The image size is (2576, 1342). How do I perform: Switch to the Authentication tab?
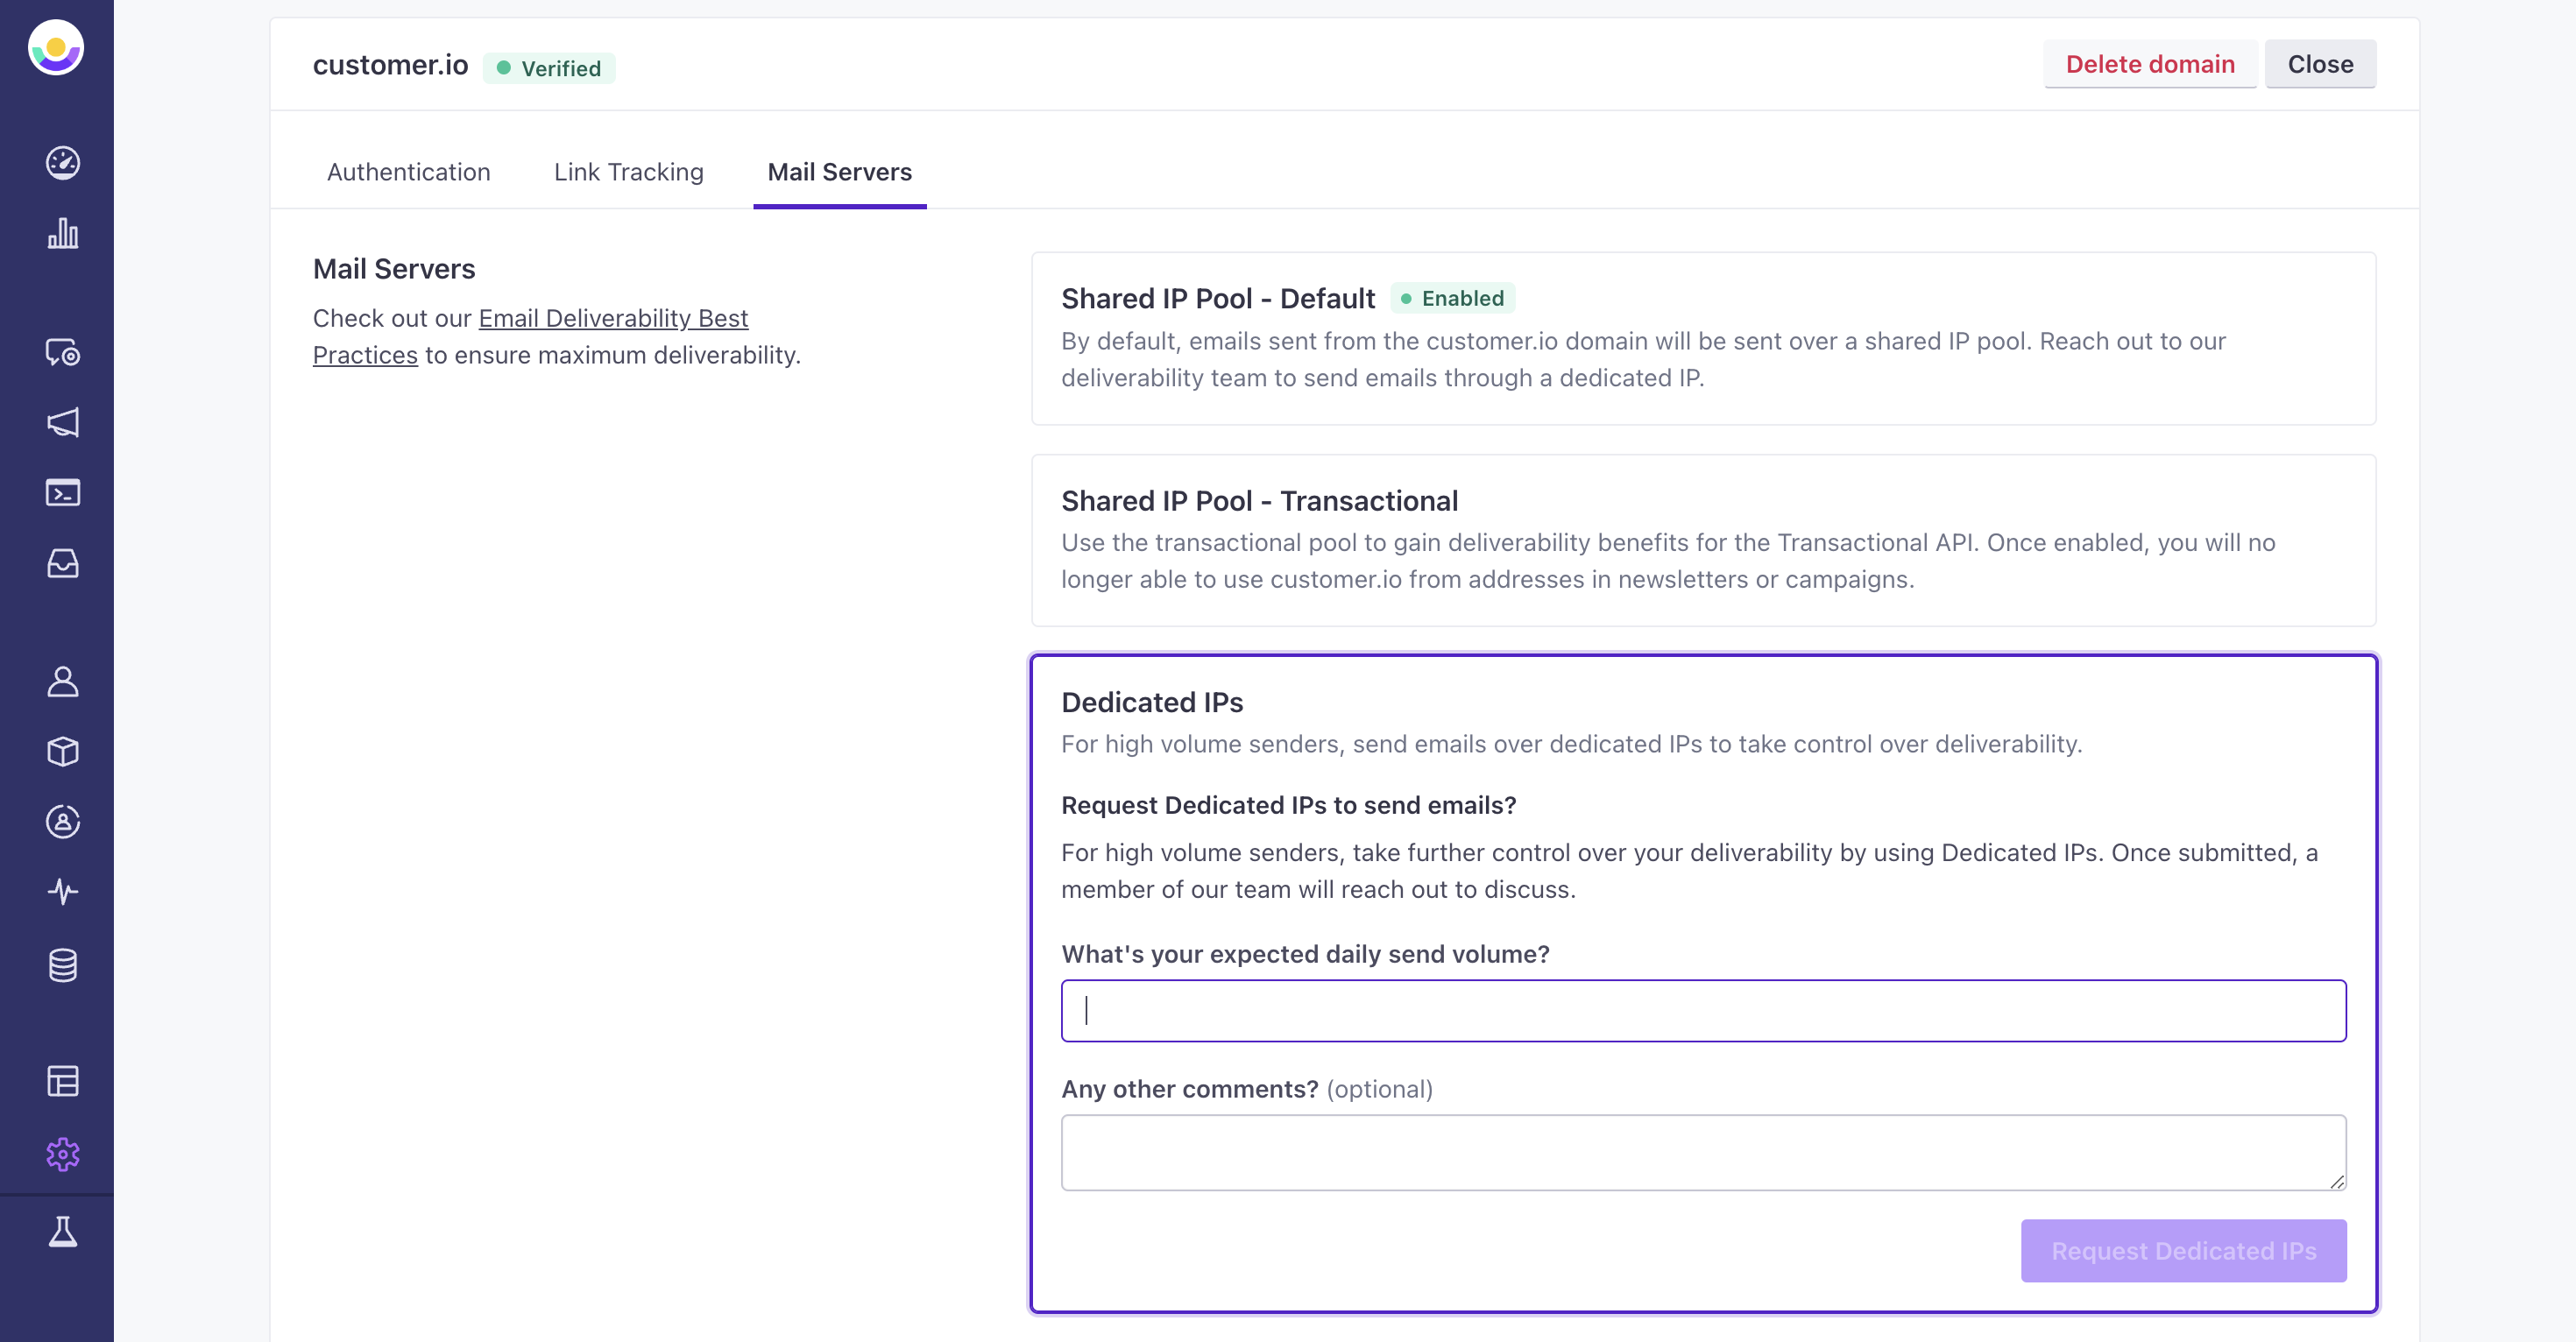tap(408, 172)
